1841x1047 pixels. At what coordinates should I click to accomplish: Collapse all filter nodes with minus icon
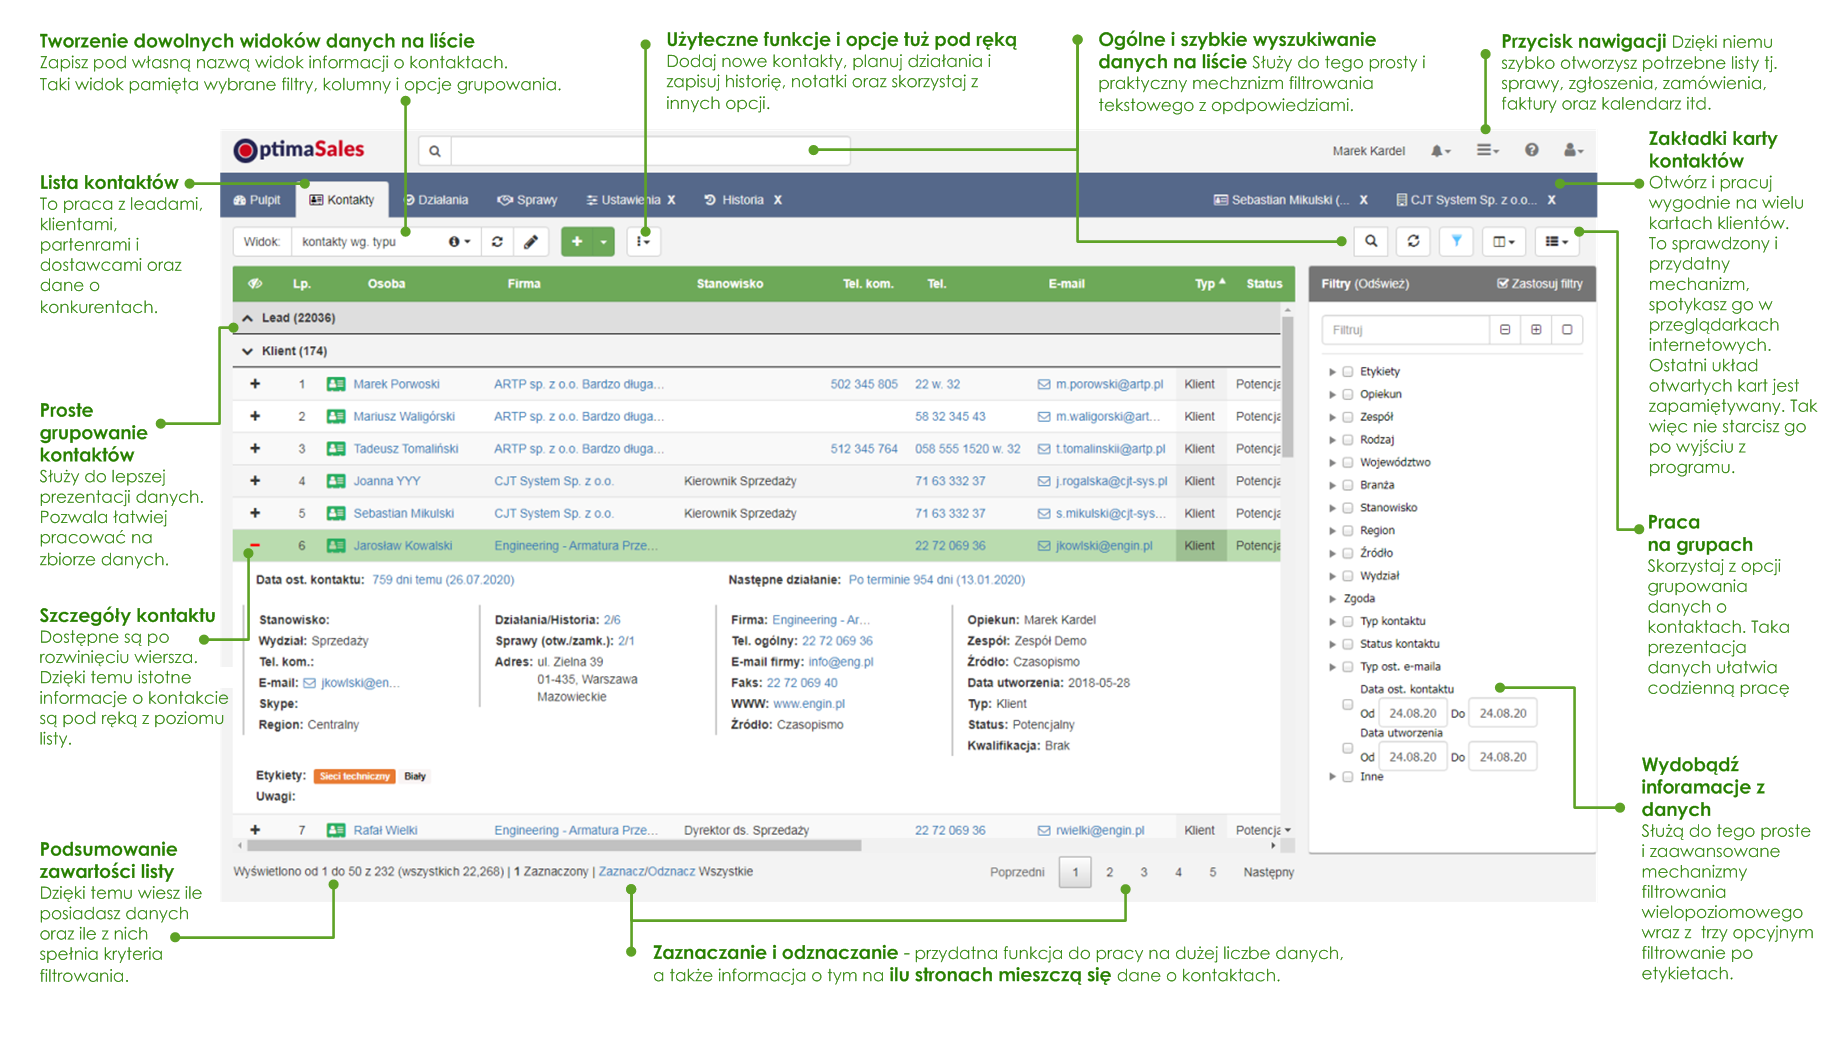tap(1505, 329)
